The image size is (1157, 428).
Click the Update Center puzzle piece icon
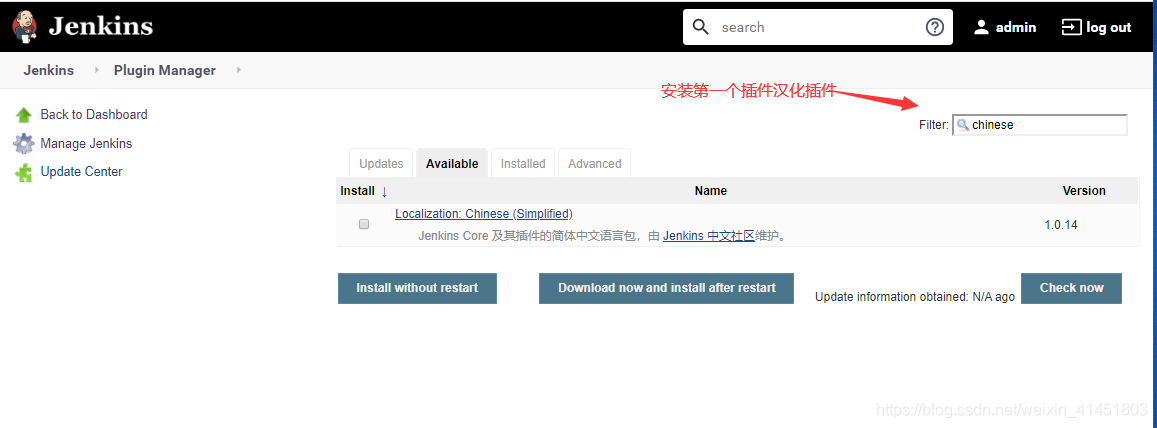click(24, 173)
